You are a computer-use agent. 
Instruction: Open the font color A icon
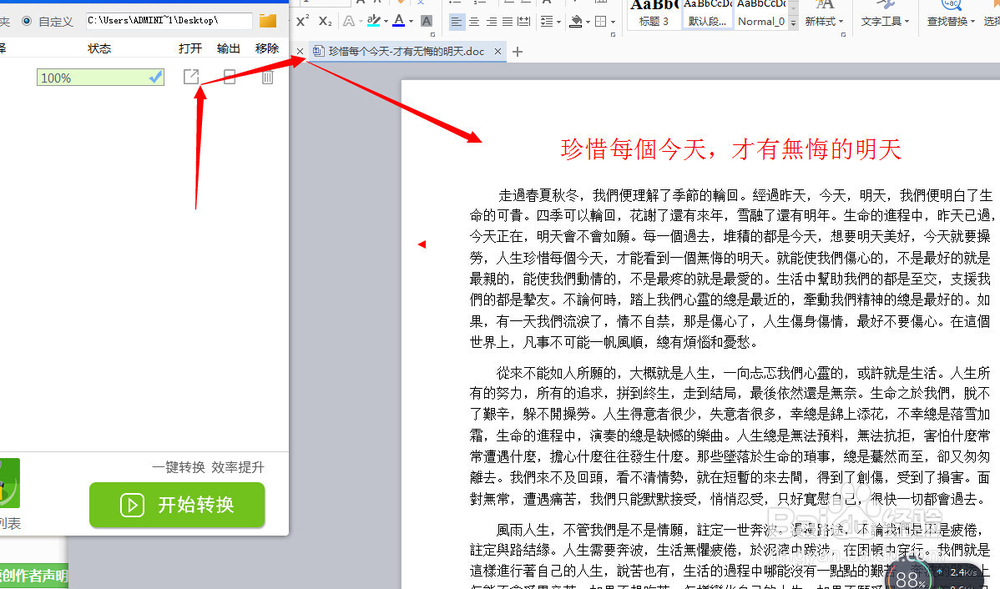(398, 20)
